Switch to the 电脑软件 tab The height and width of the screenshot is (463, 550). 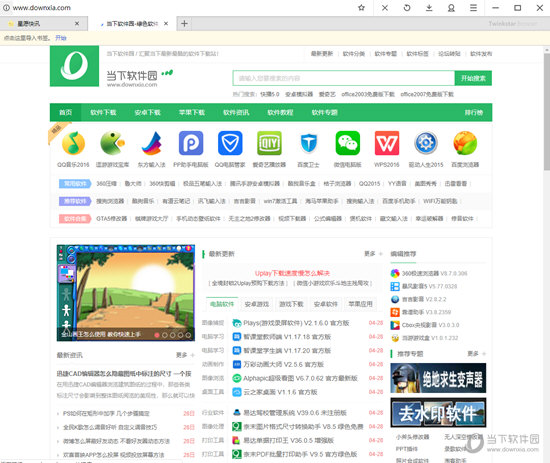222,304
